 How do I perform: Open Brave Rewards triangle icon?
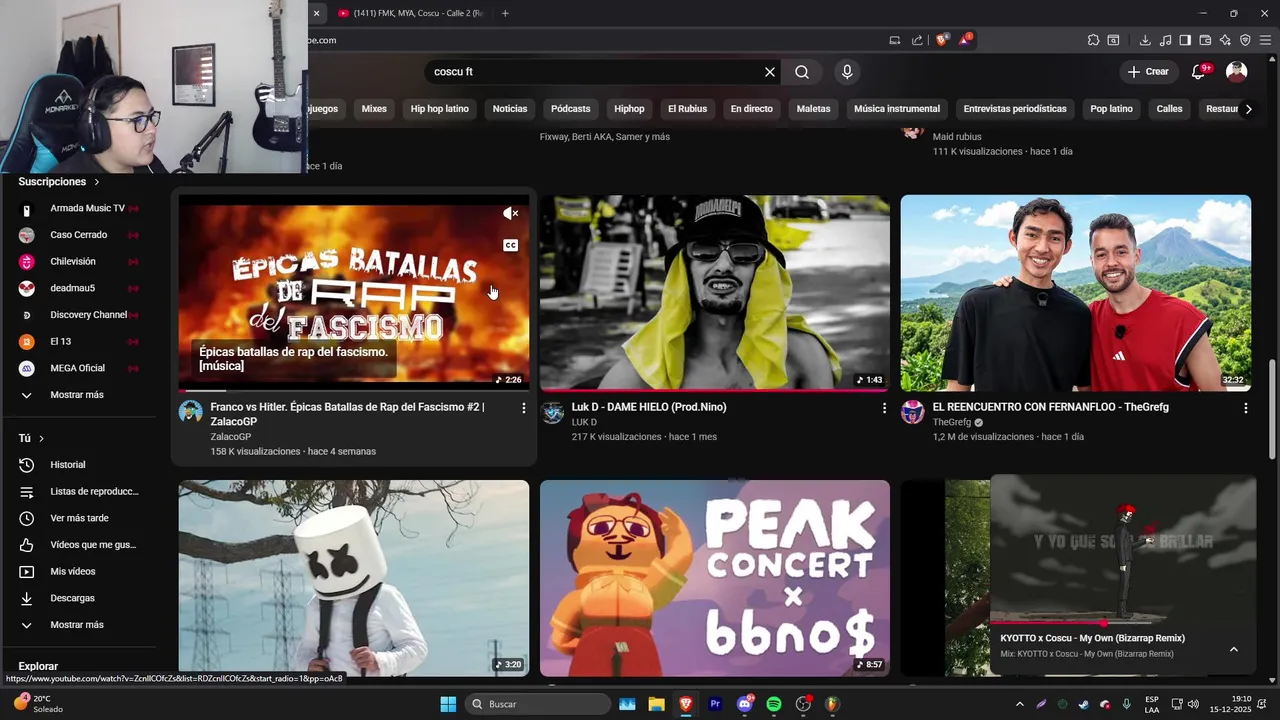coord(965,40)
